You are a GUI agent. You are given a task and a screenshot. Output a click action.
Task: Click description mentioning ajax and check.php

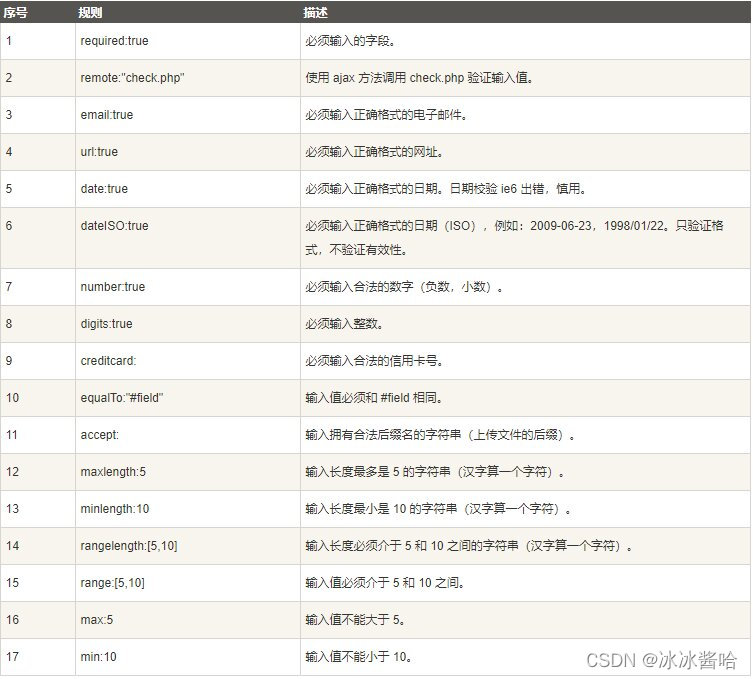click(x=420, y=78)
